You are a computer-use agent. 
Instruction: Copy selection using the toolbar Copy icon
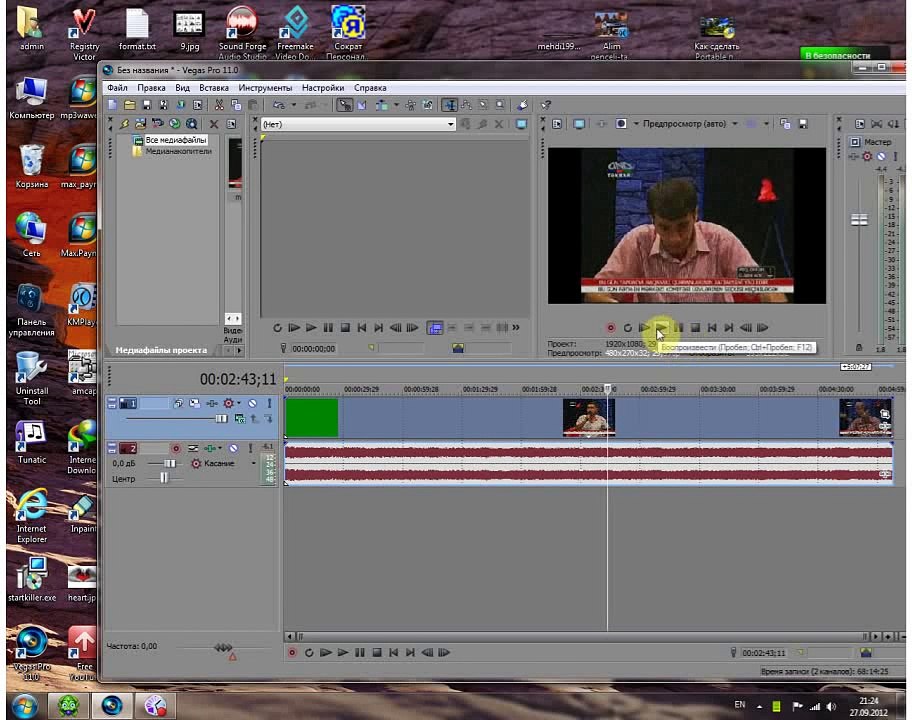pyautogui.click(x=236, y=105)
